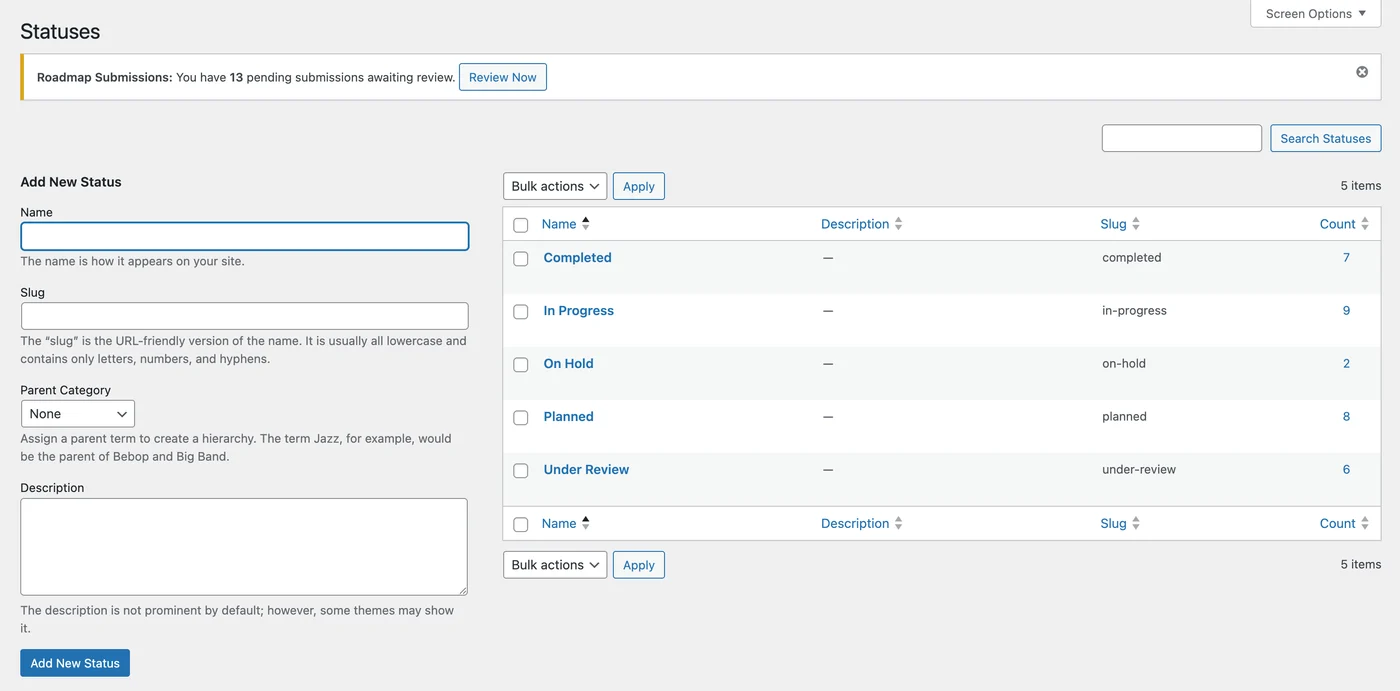
Task: Open count 2 for On Hold
Action: point(1346,363)
